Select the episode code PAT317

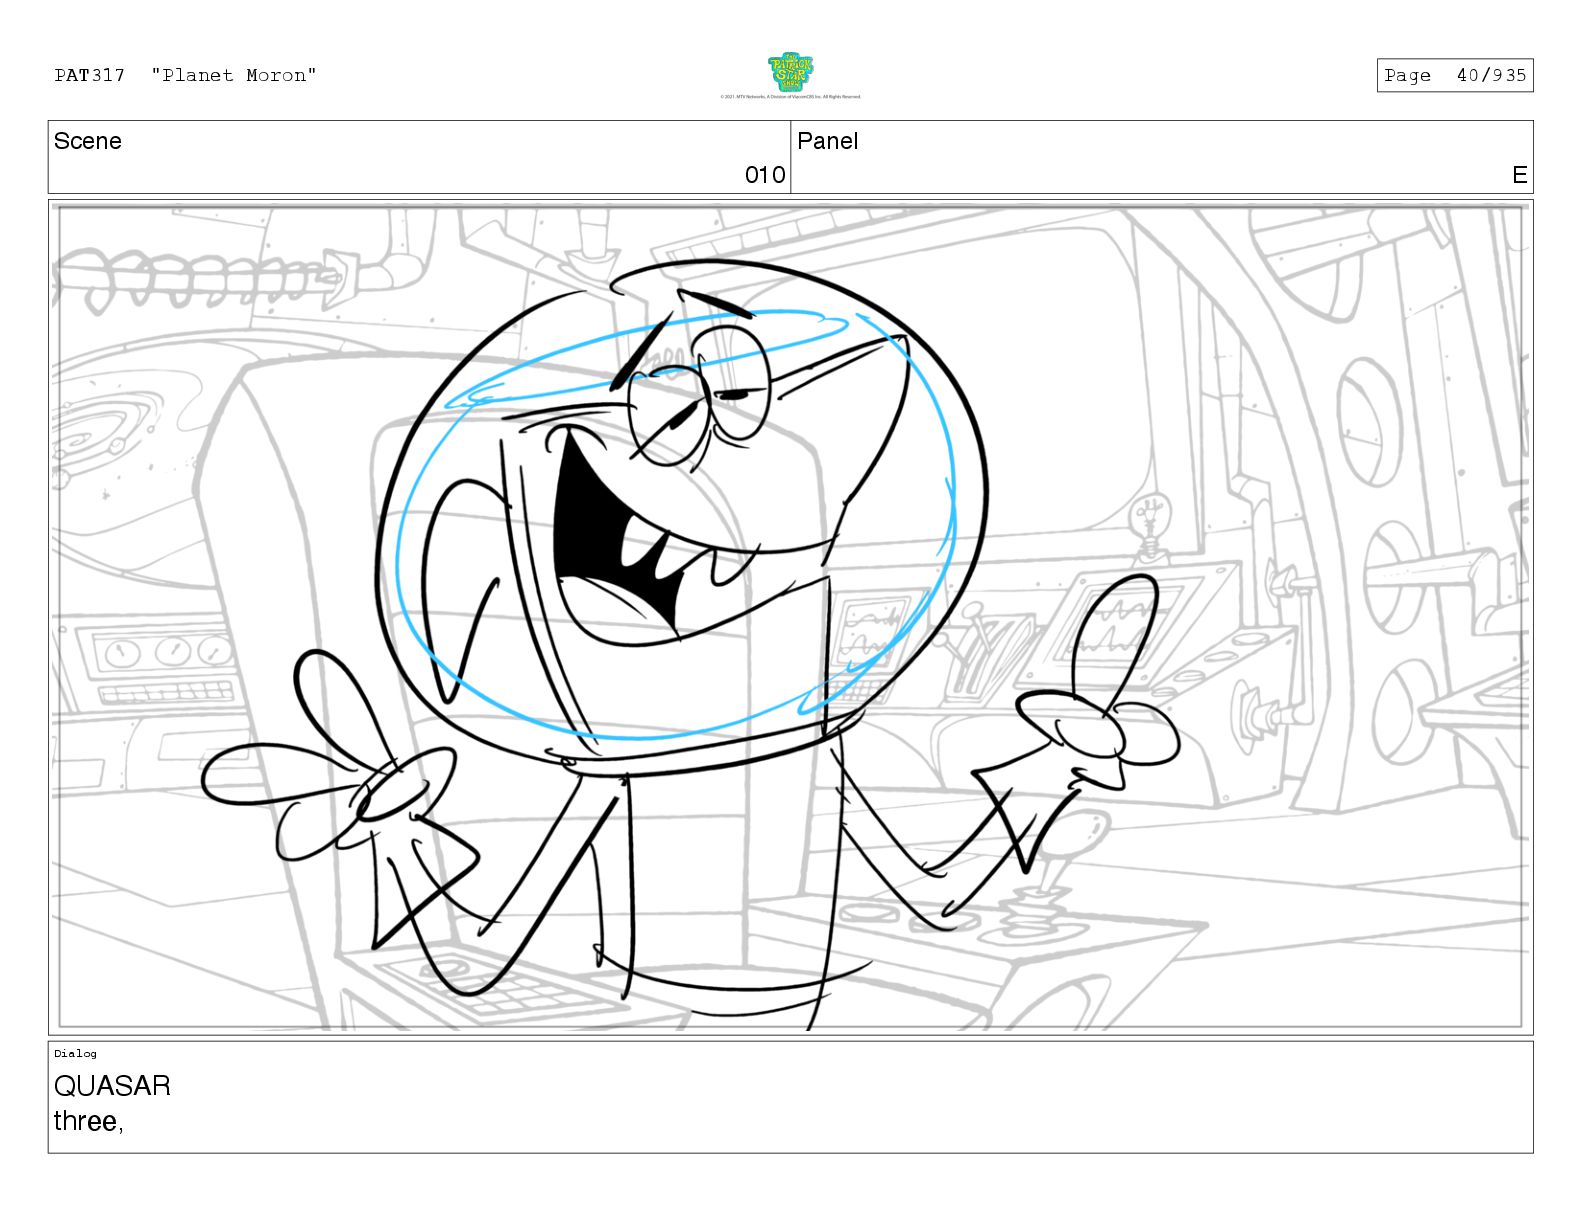click(x=90, y=75)
